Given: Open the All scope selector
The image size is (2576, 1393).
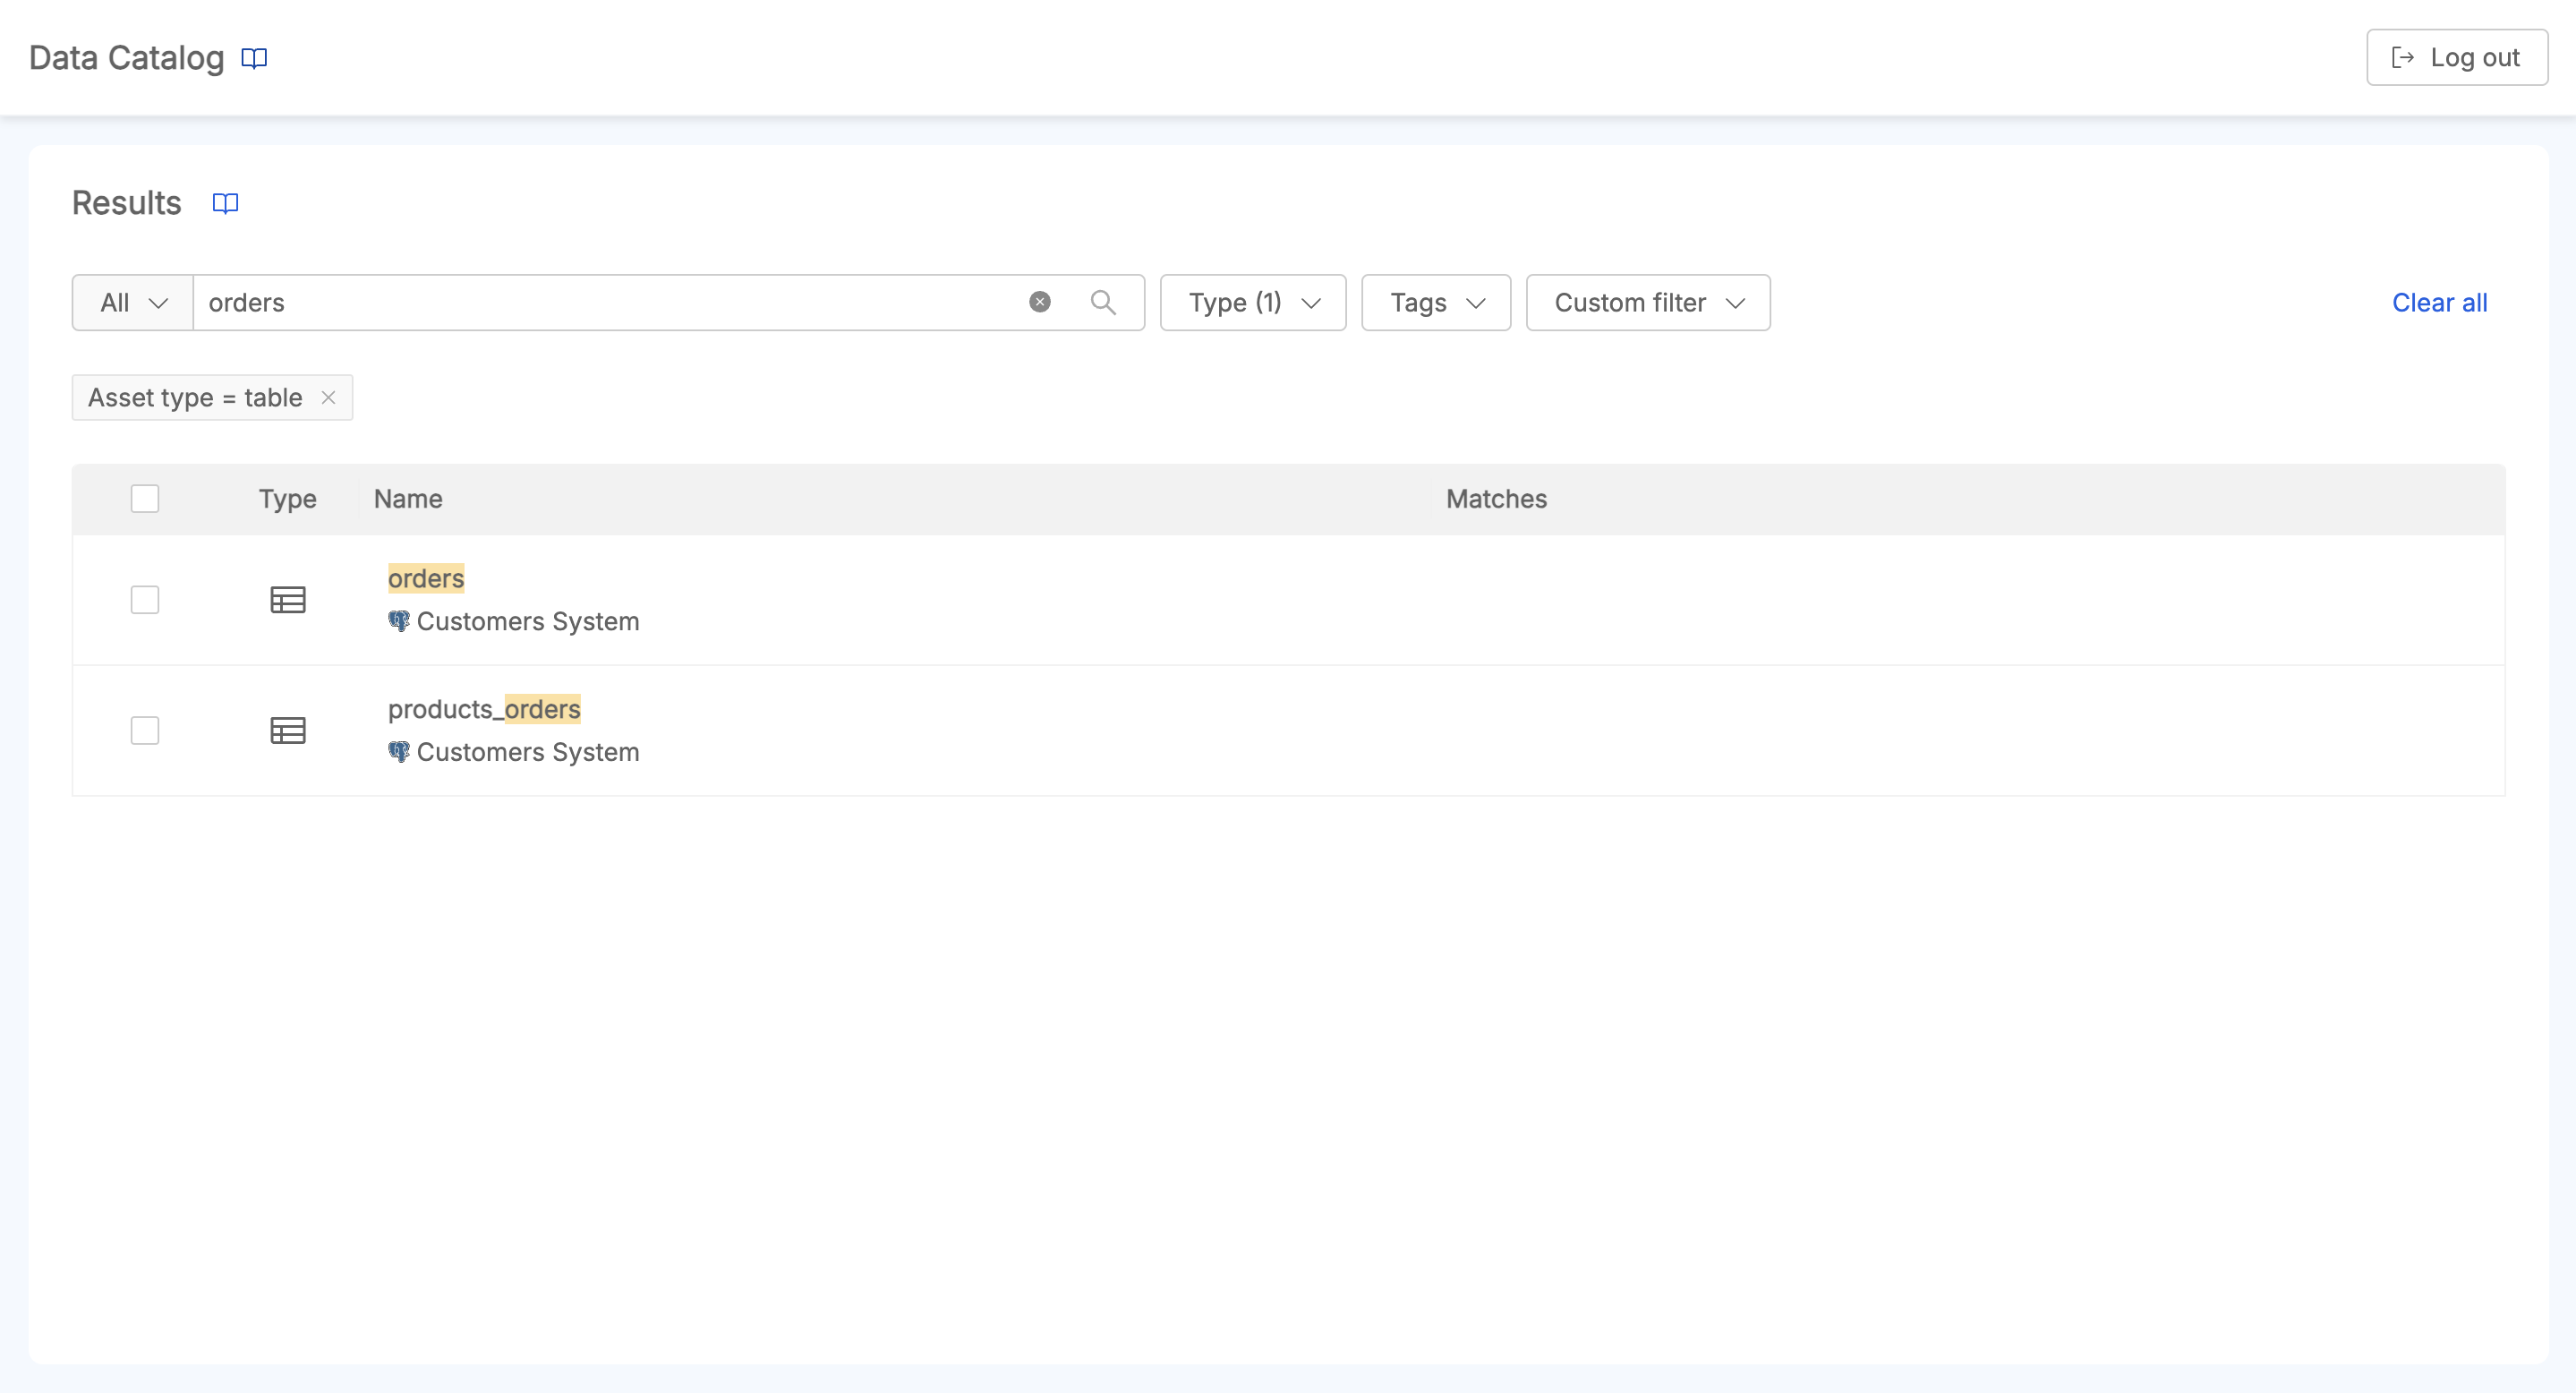Looking at the screenshot, I should click(131, 302).
